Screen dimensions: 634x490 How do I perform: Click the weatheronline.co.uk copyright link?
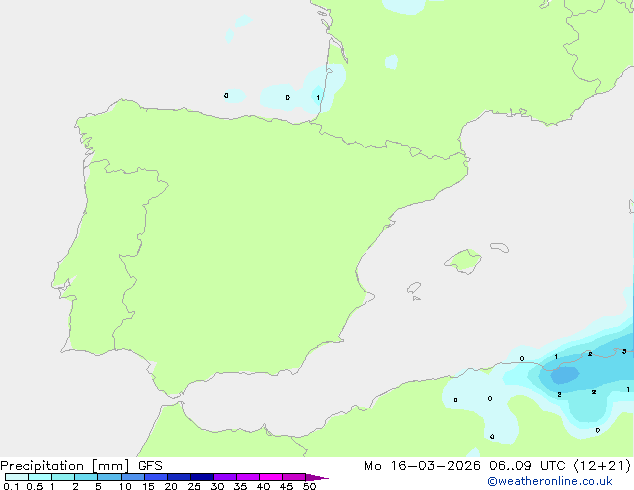550,481
